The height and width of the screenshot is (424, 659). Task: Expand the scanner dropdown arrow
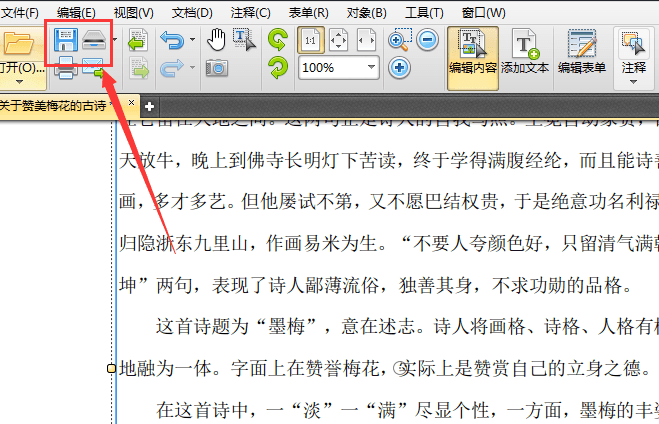click(x=115, y=40)
